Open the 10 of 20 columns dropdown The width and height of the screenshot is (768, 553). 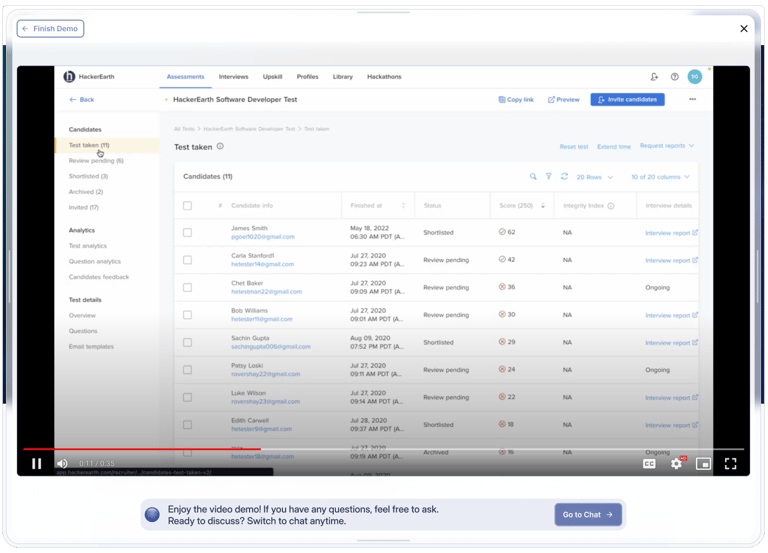pyautogui.click(x=660, y=177)
